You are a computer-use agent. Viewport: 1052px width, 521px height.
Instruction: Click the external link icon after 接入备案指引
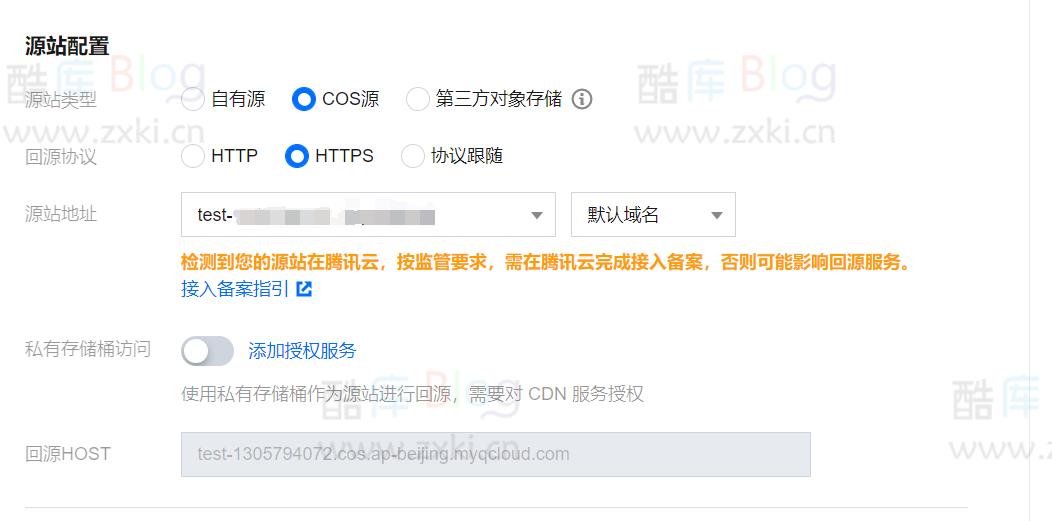pos(305,289)
